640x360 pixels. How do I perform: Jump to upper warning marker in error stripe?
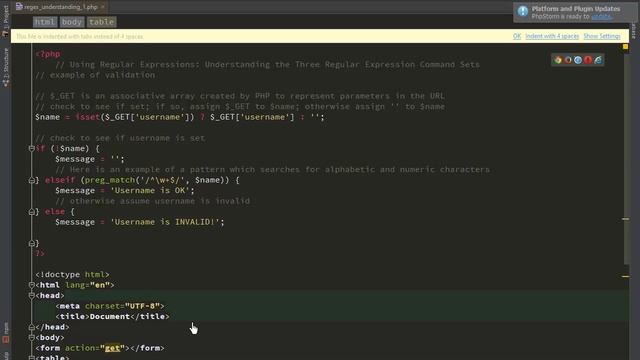tap(625, 219)
